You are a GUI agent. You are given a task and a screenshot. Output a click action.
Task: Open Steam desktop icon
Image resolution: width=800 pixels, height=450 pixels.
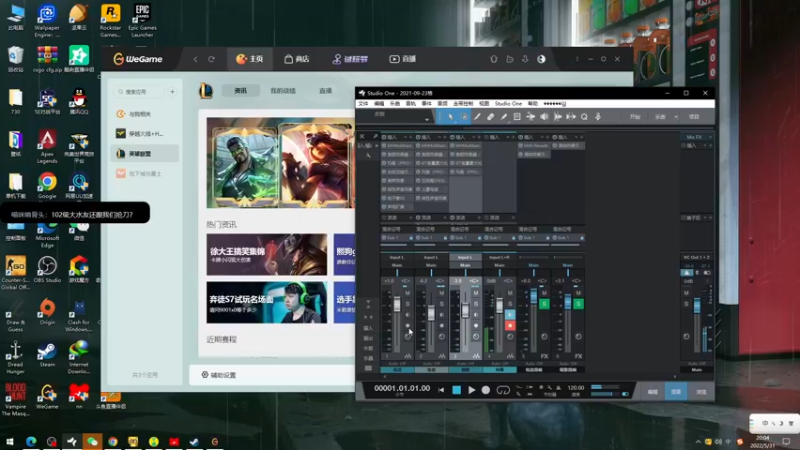pyautogui.click(x=47, y=355)
